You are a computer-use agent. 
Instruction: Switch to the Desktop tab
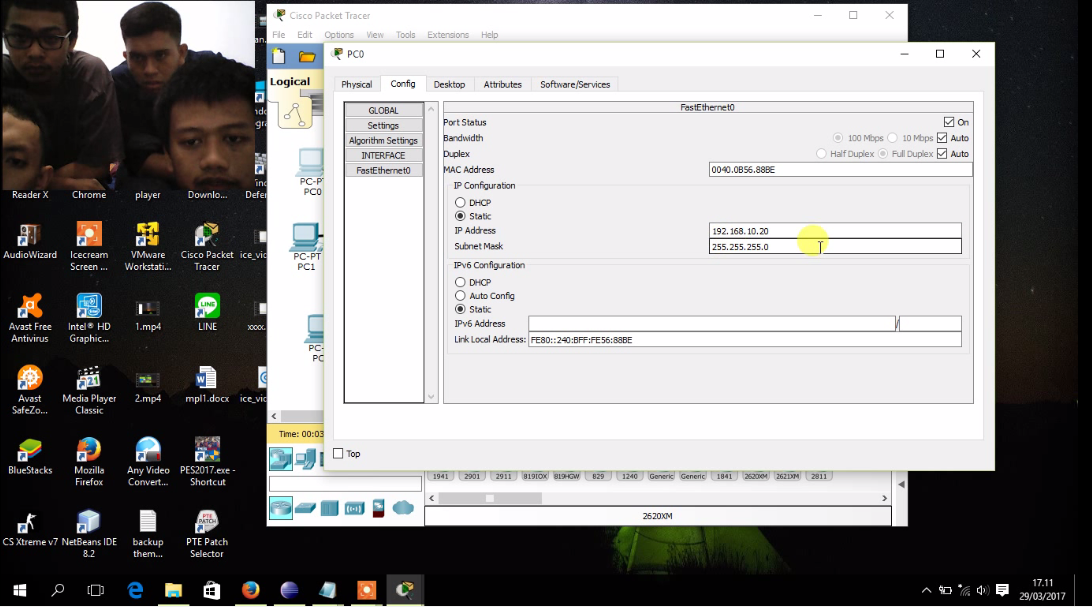click(449, 84)
